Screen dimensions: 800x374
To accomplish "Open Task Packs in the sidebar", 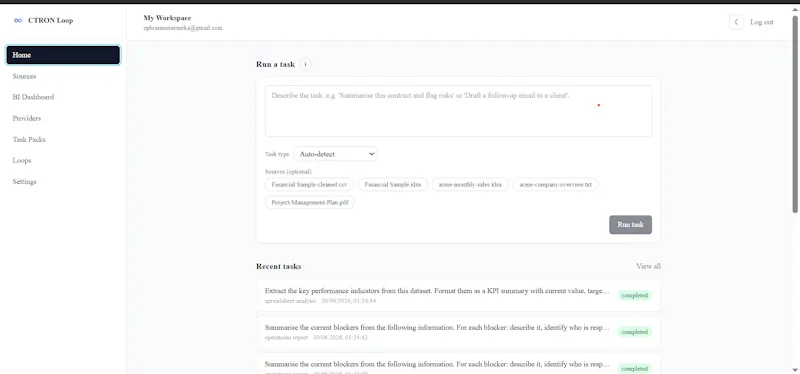I will [x=29, y=139].
